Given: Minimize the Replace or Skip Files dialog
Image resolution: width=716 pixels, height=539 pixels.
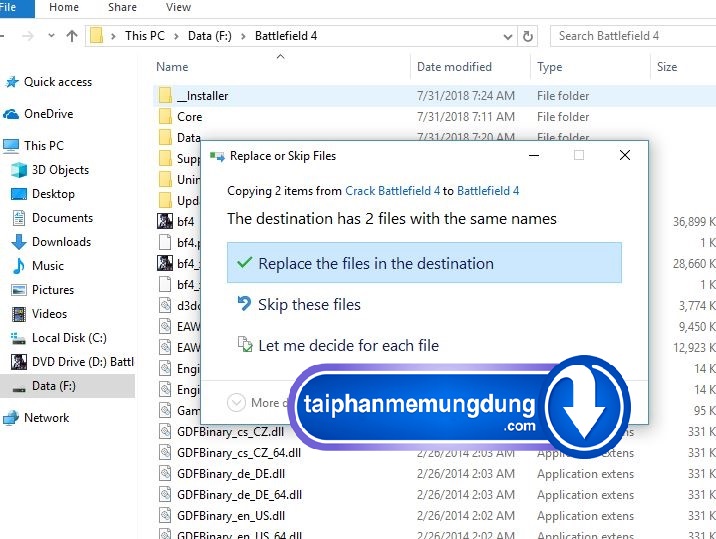Looking at the screenshot, I should (x=534, y=155).
